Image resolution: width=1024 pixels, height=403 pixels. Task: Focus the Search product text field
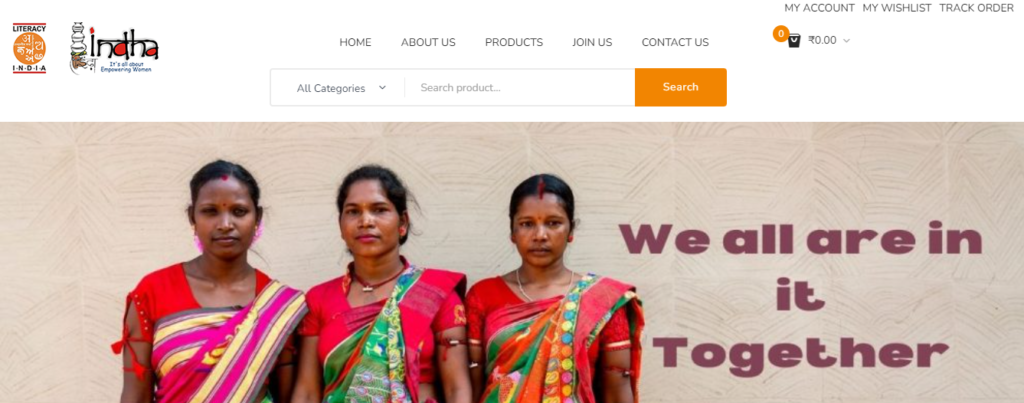coord(520,88)
